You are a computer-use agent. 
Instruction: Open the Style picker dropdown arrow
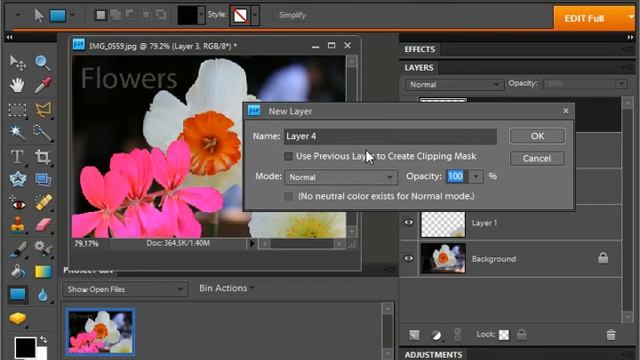(x=255, y=16)
